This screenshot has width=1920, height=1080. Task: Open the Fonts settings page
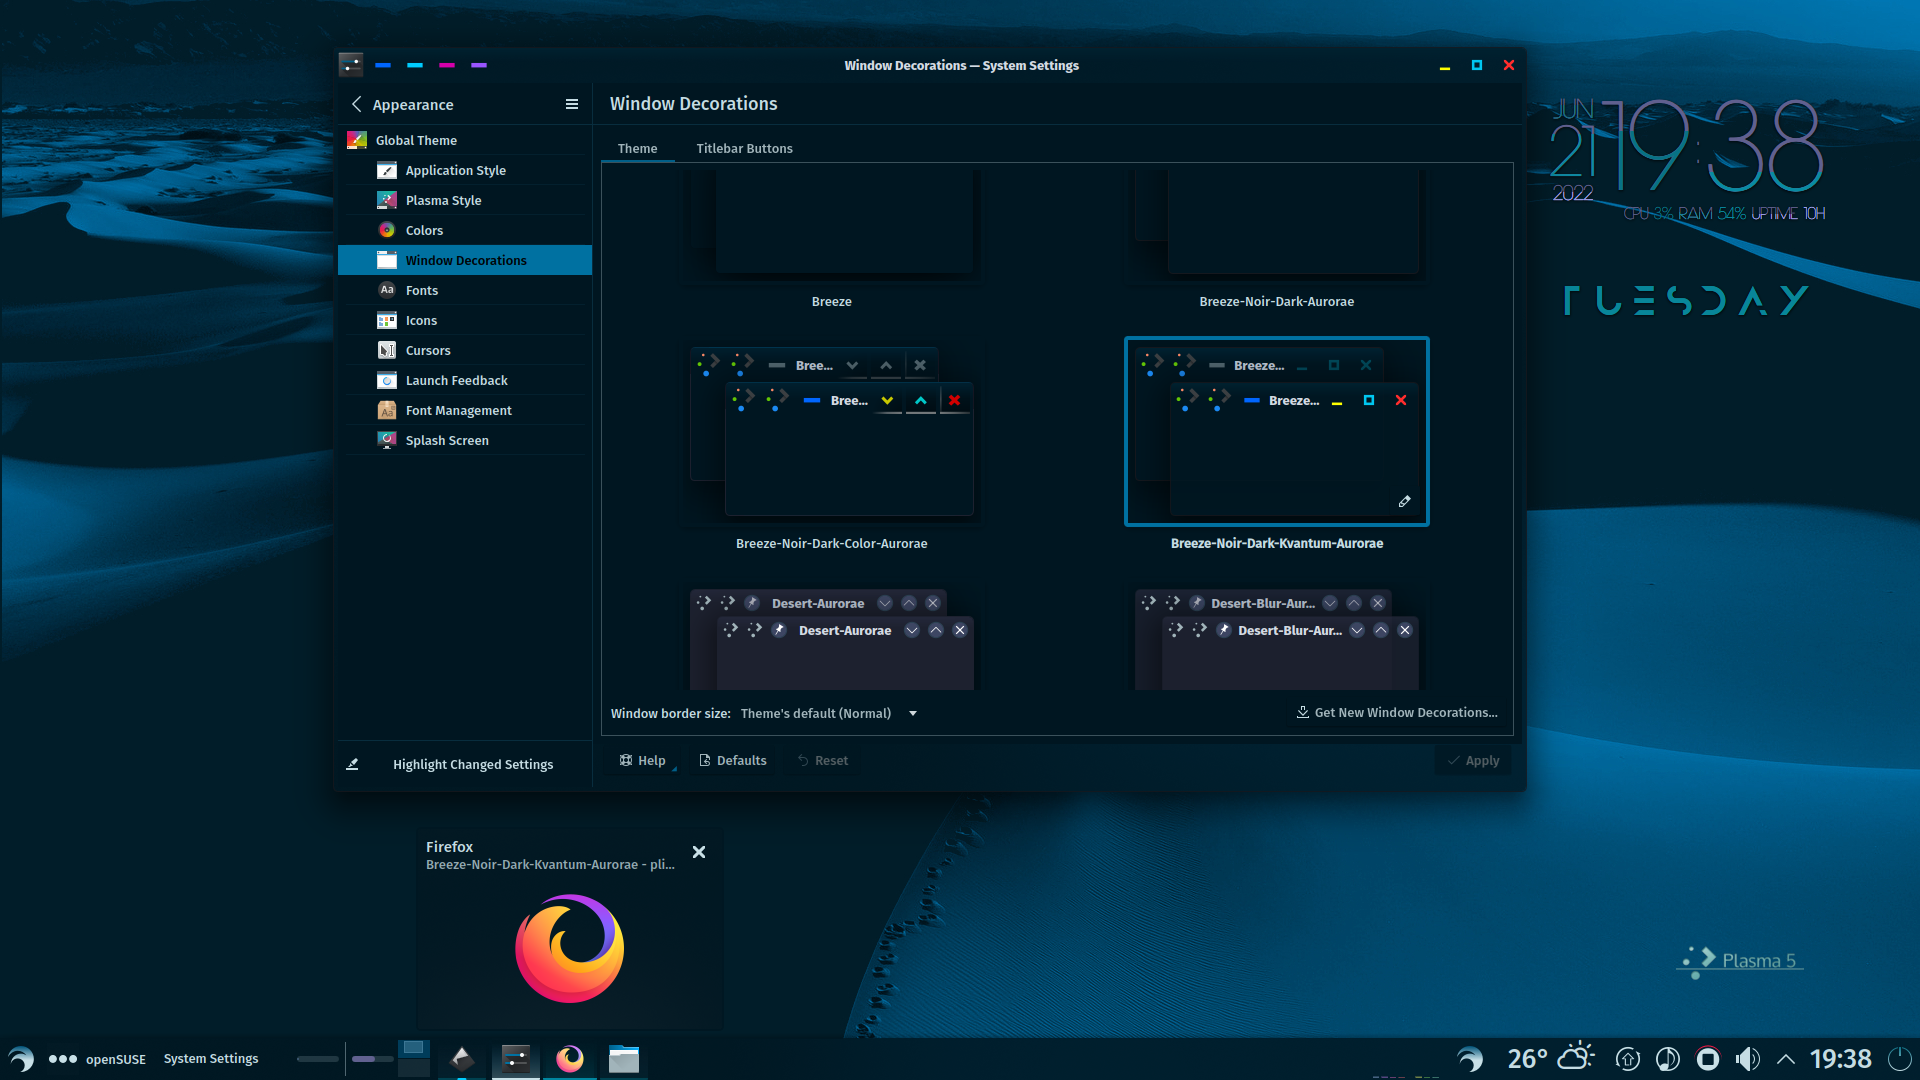coord(465,290)
